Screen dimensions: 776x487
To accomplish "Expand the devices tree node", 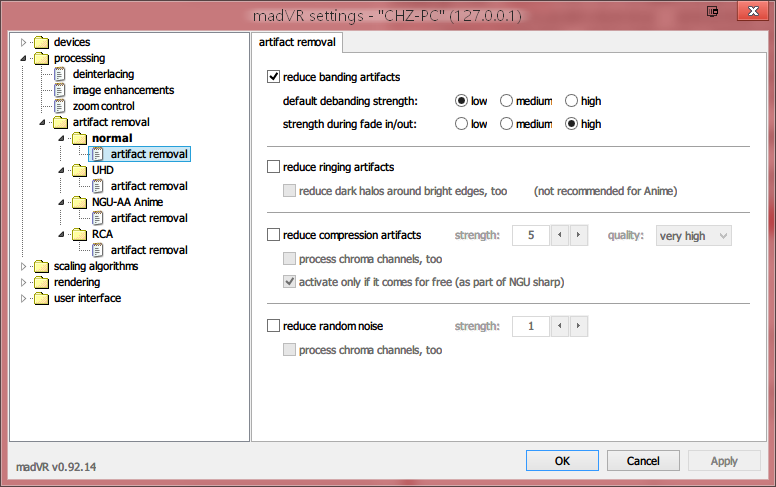I will [23, 43].
